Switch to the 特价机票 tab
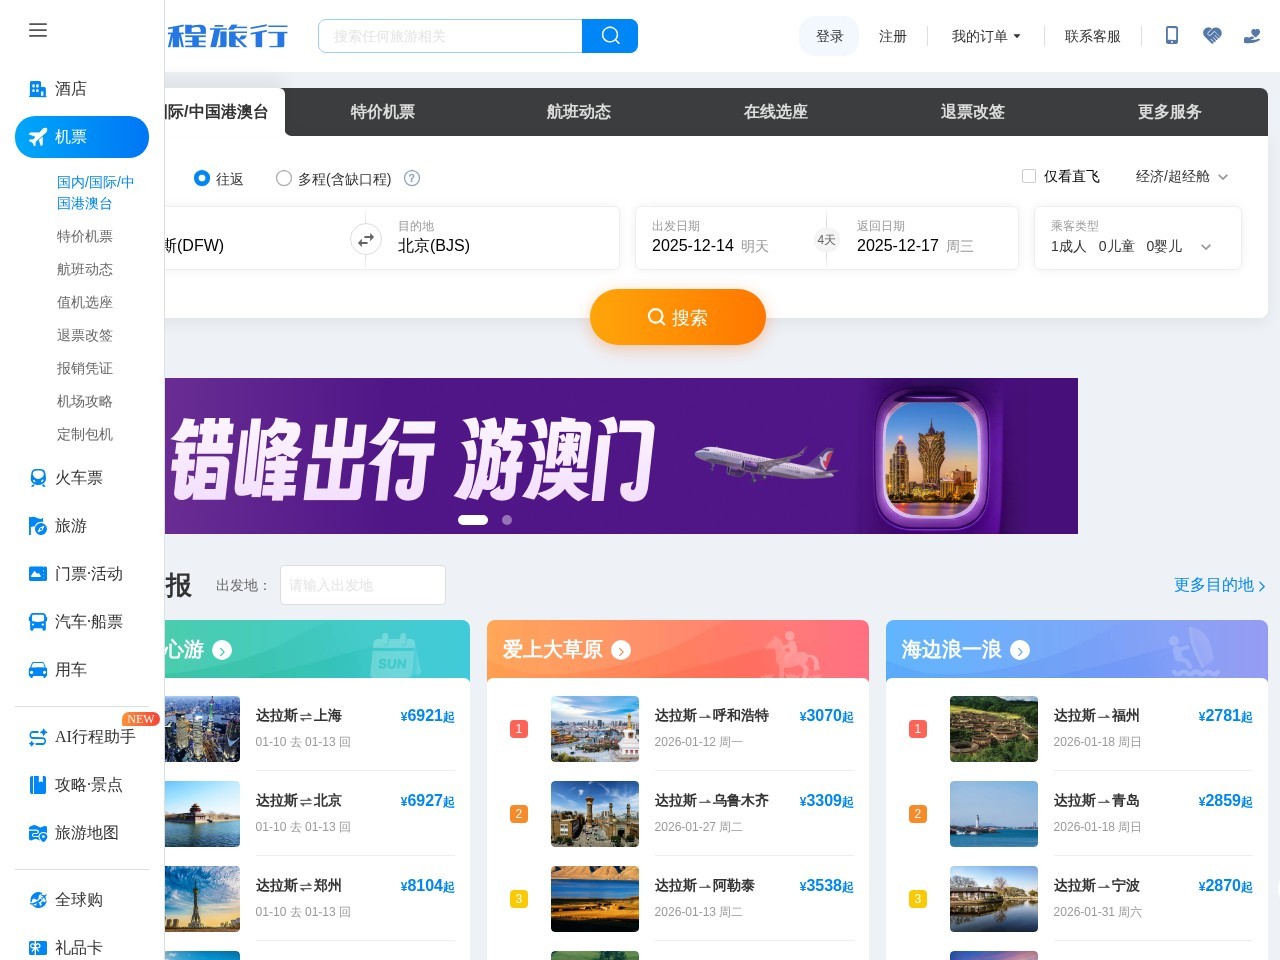This screenshot has height=960, width=1280. 382,112
